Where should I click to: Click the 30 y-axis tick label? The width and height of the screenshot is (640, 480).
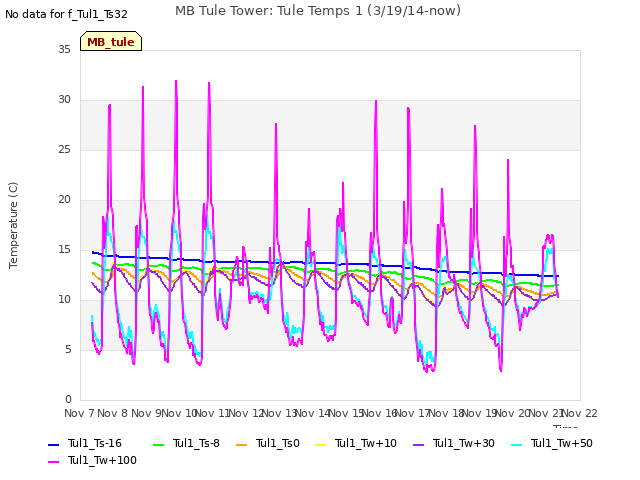click(x=64, y=99)
